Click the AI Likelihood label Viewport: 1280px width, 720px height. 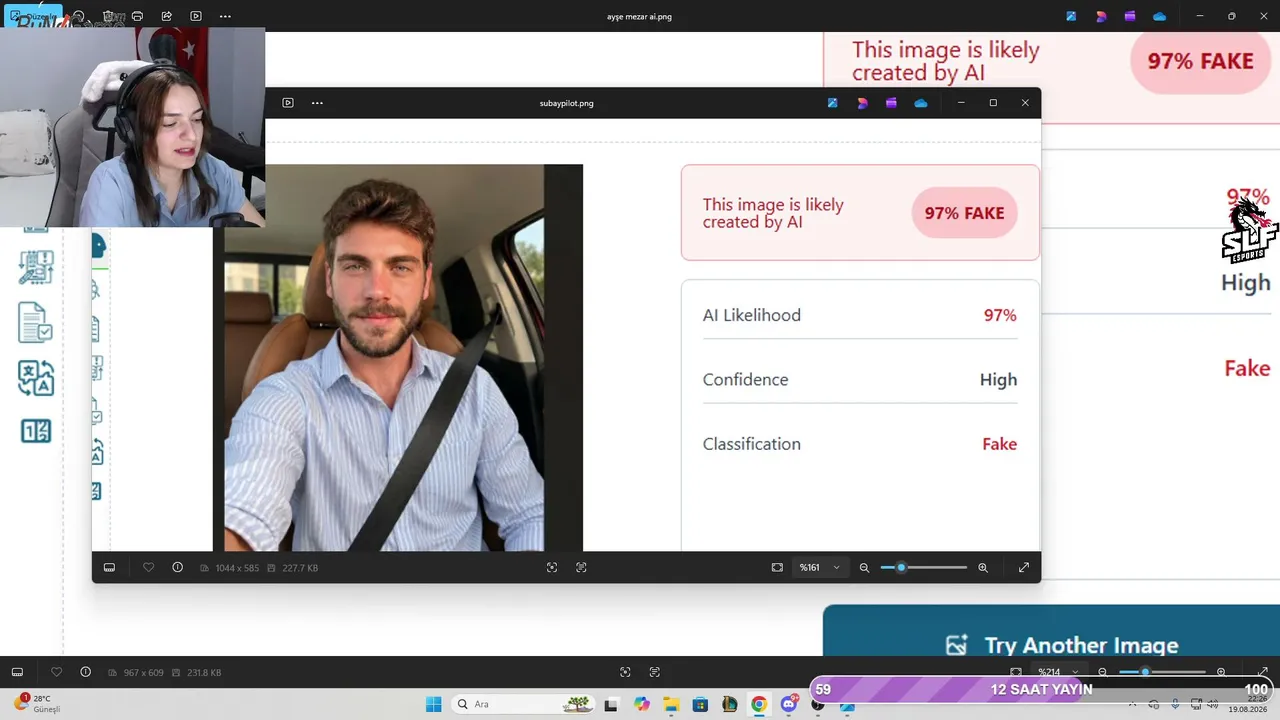752,315
